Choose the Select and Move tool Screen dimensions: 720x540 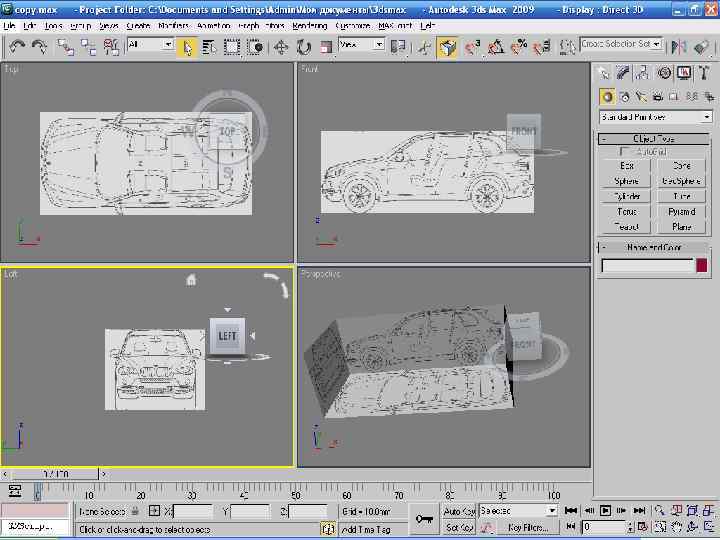(x=281, y=46)
